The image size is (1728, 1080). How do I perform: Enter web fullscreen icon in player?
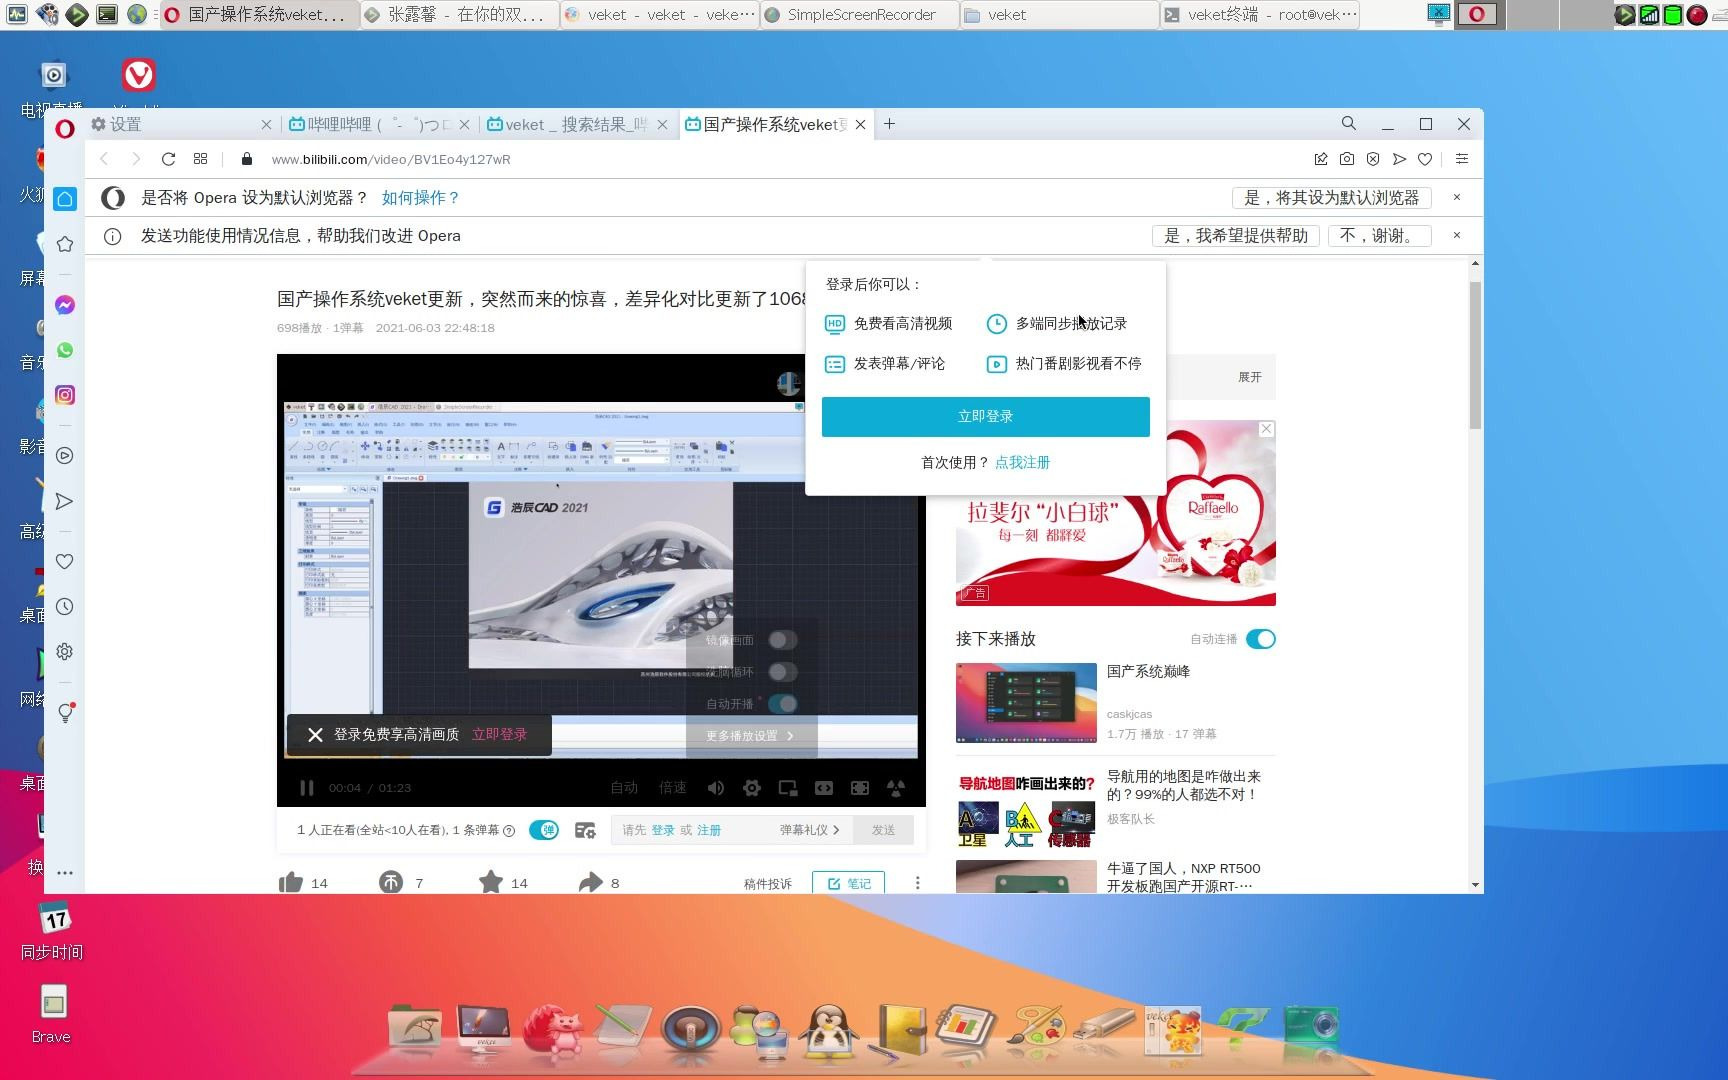point(860,788)
